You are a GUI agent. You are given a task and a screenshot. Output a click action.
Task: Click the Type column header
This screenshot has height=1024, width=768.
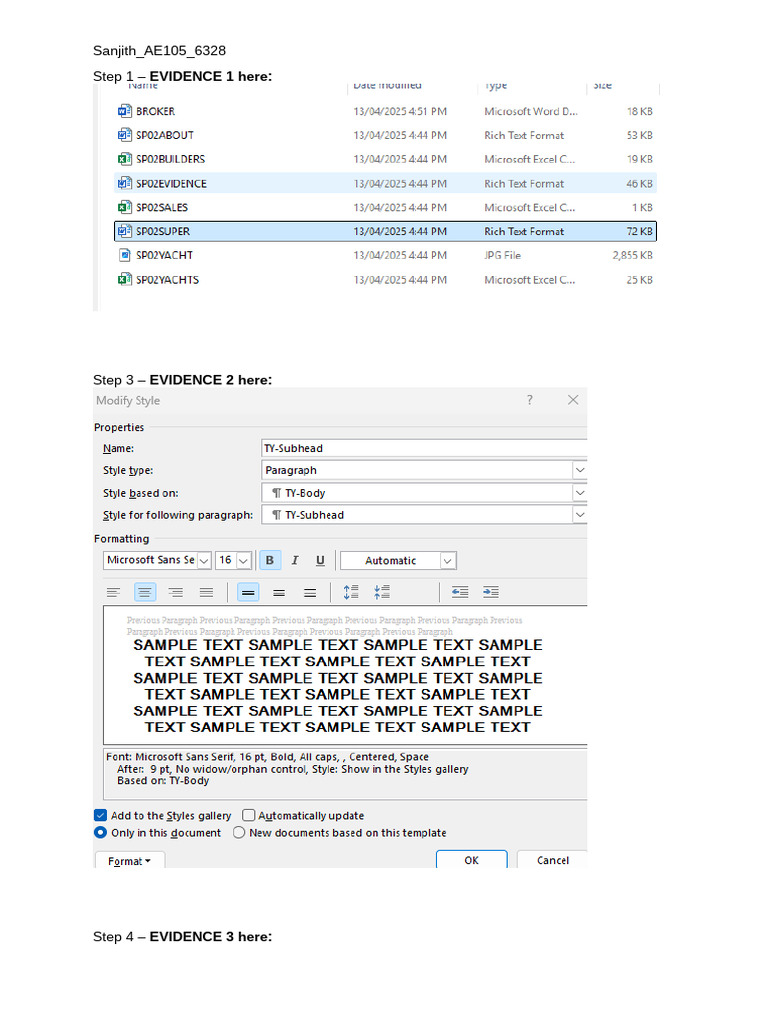coord(496,86)
